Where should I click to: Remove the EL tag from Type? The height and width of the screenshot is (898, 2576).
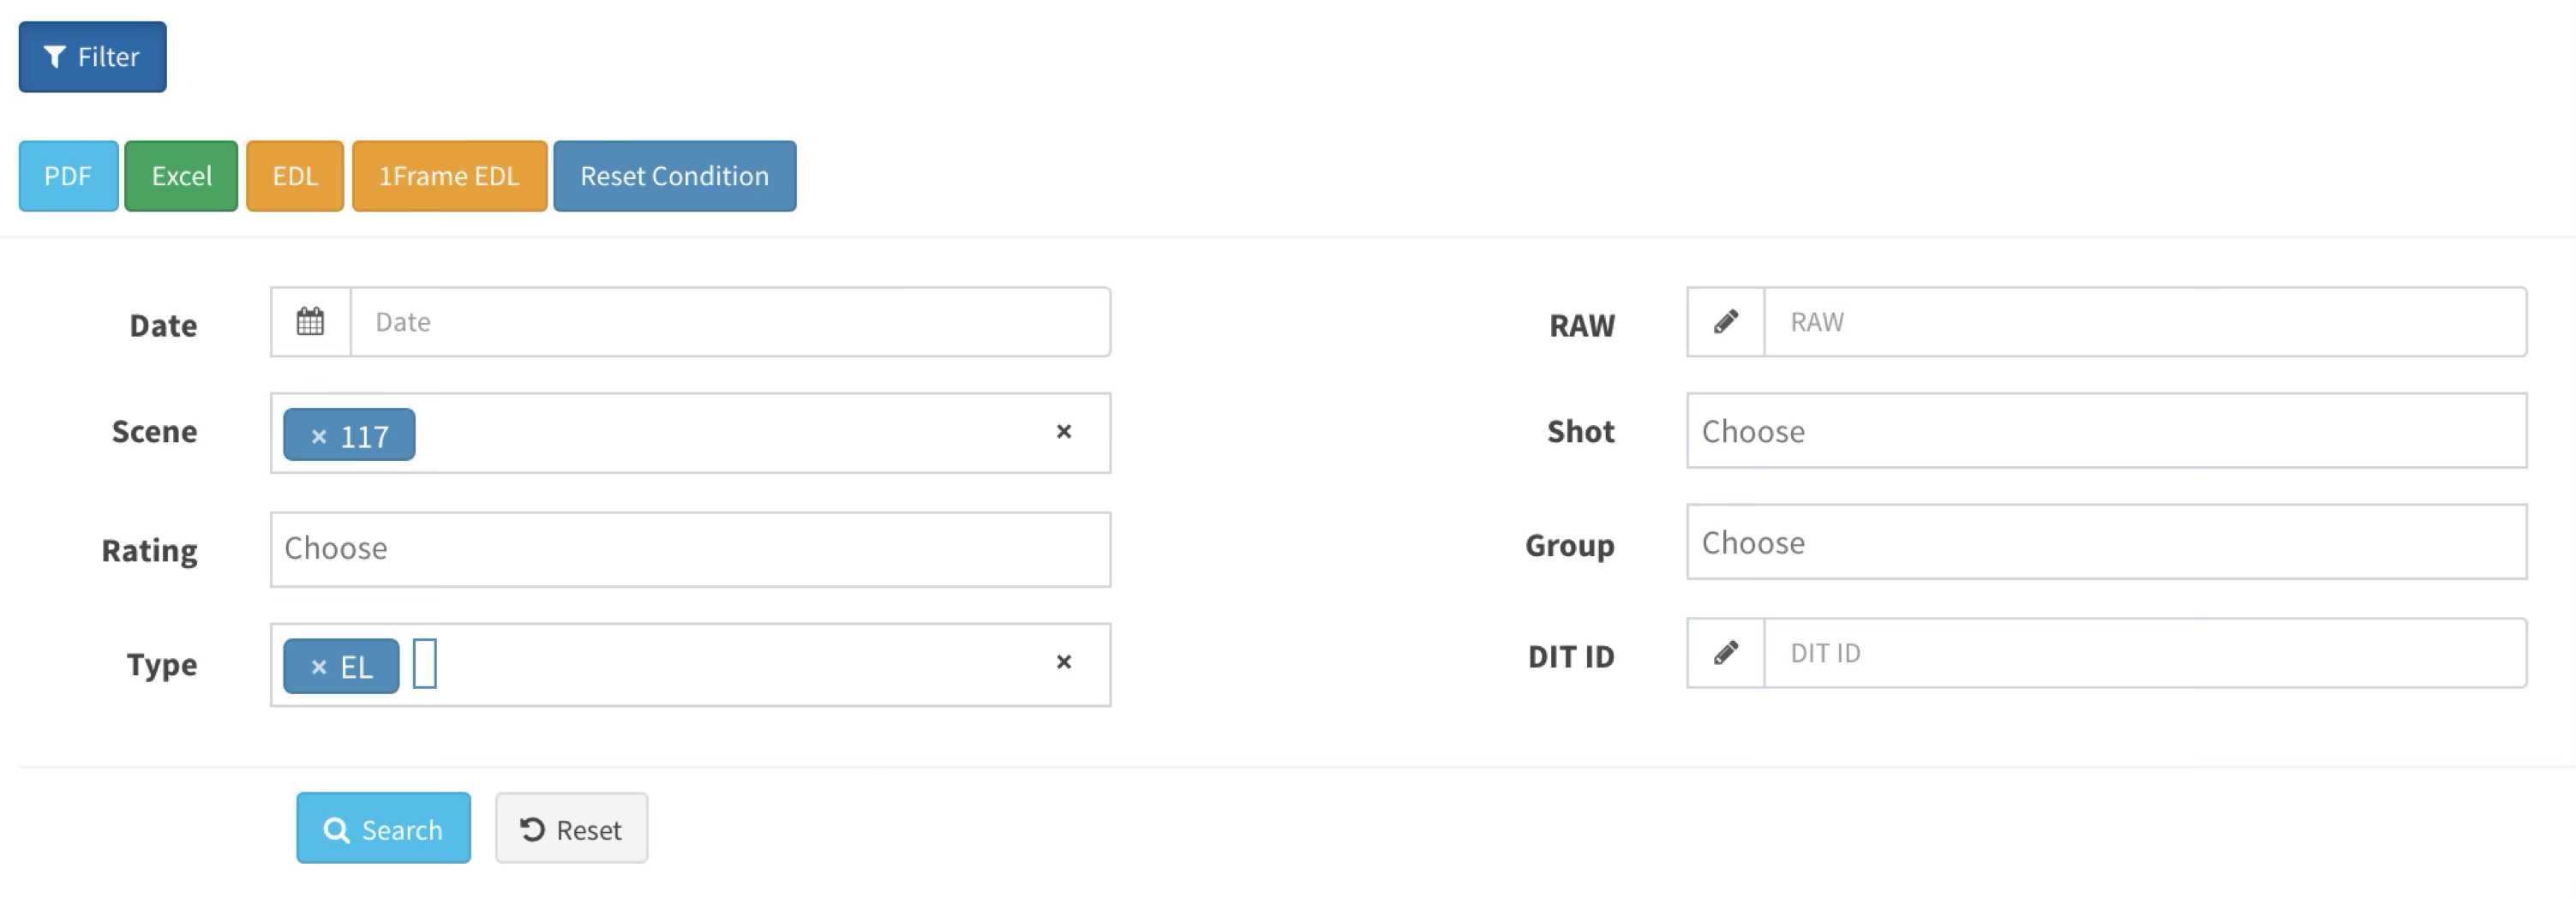pyautogui.click(x=319, y=667)
